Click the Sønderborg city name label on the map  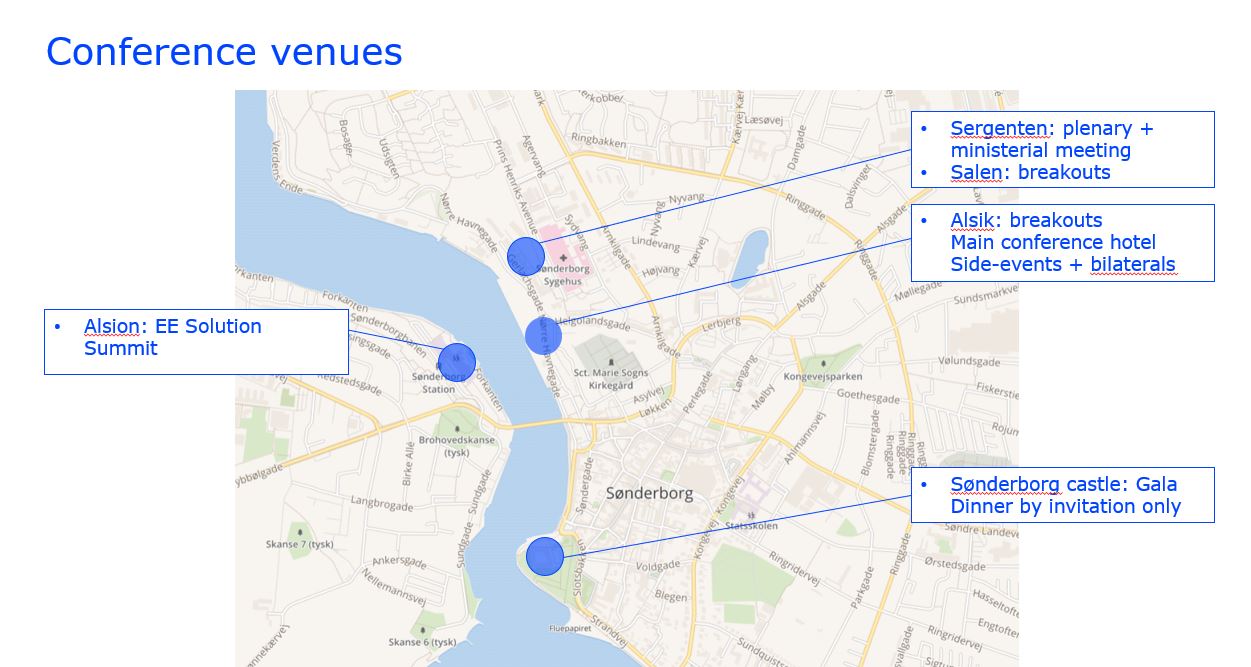pos(649,494)
